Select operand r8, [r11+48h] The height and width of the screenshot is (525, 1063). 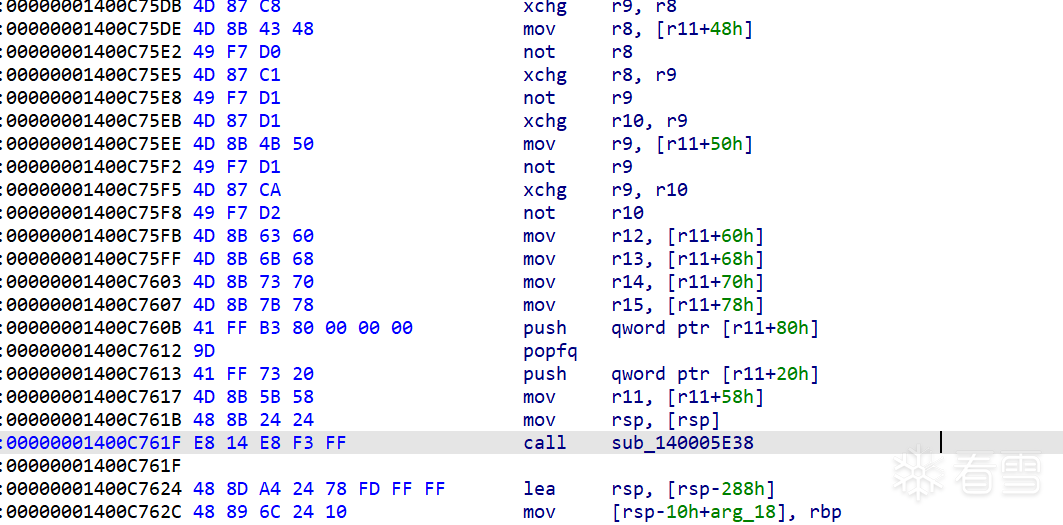682,29
